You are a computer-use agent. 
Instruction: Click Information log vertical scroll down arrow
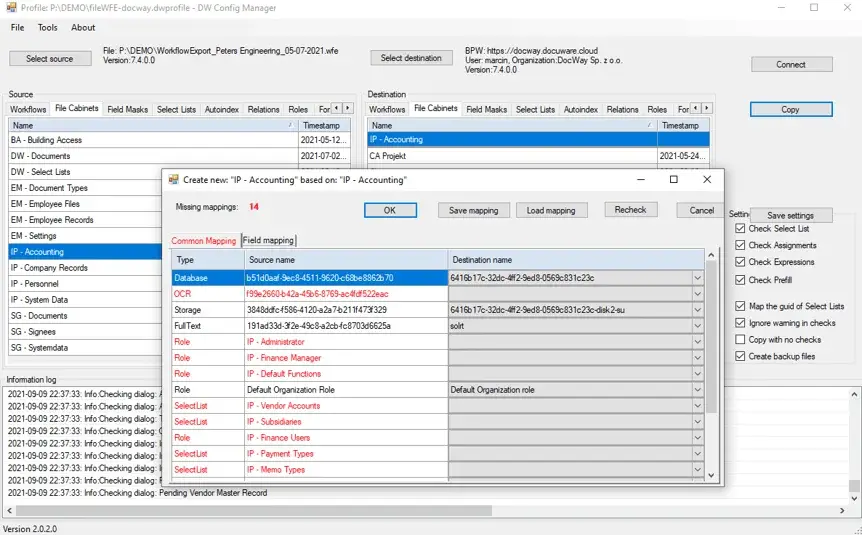[x=854, y=499]
